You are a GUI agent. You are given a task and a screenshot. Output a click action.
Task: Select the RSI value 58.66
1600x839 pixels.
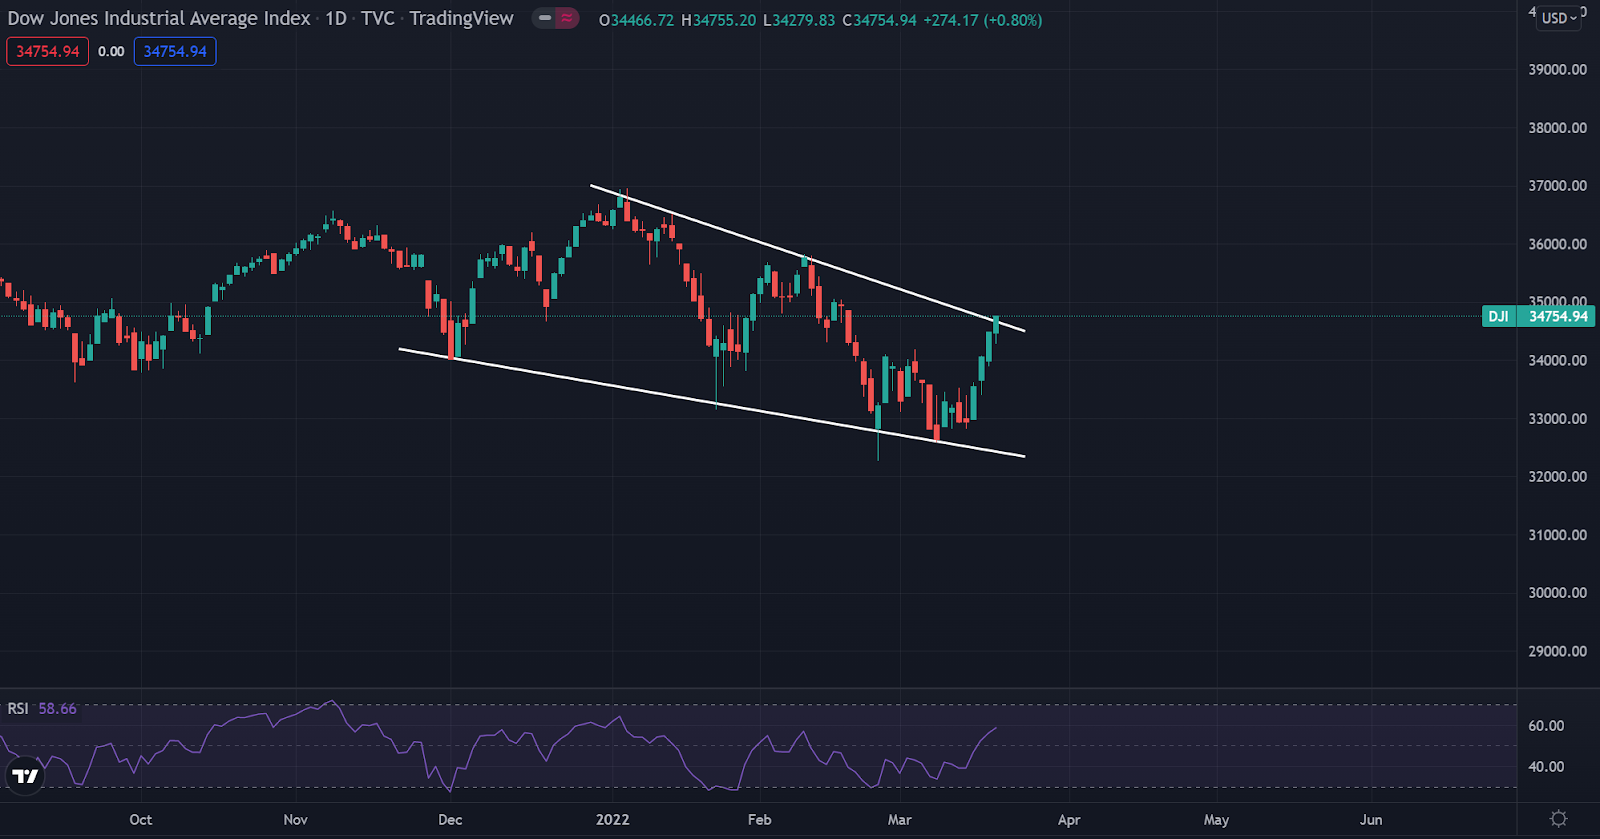pos(57,709)
